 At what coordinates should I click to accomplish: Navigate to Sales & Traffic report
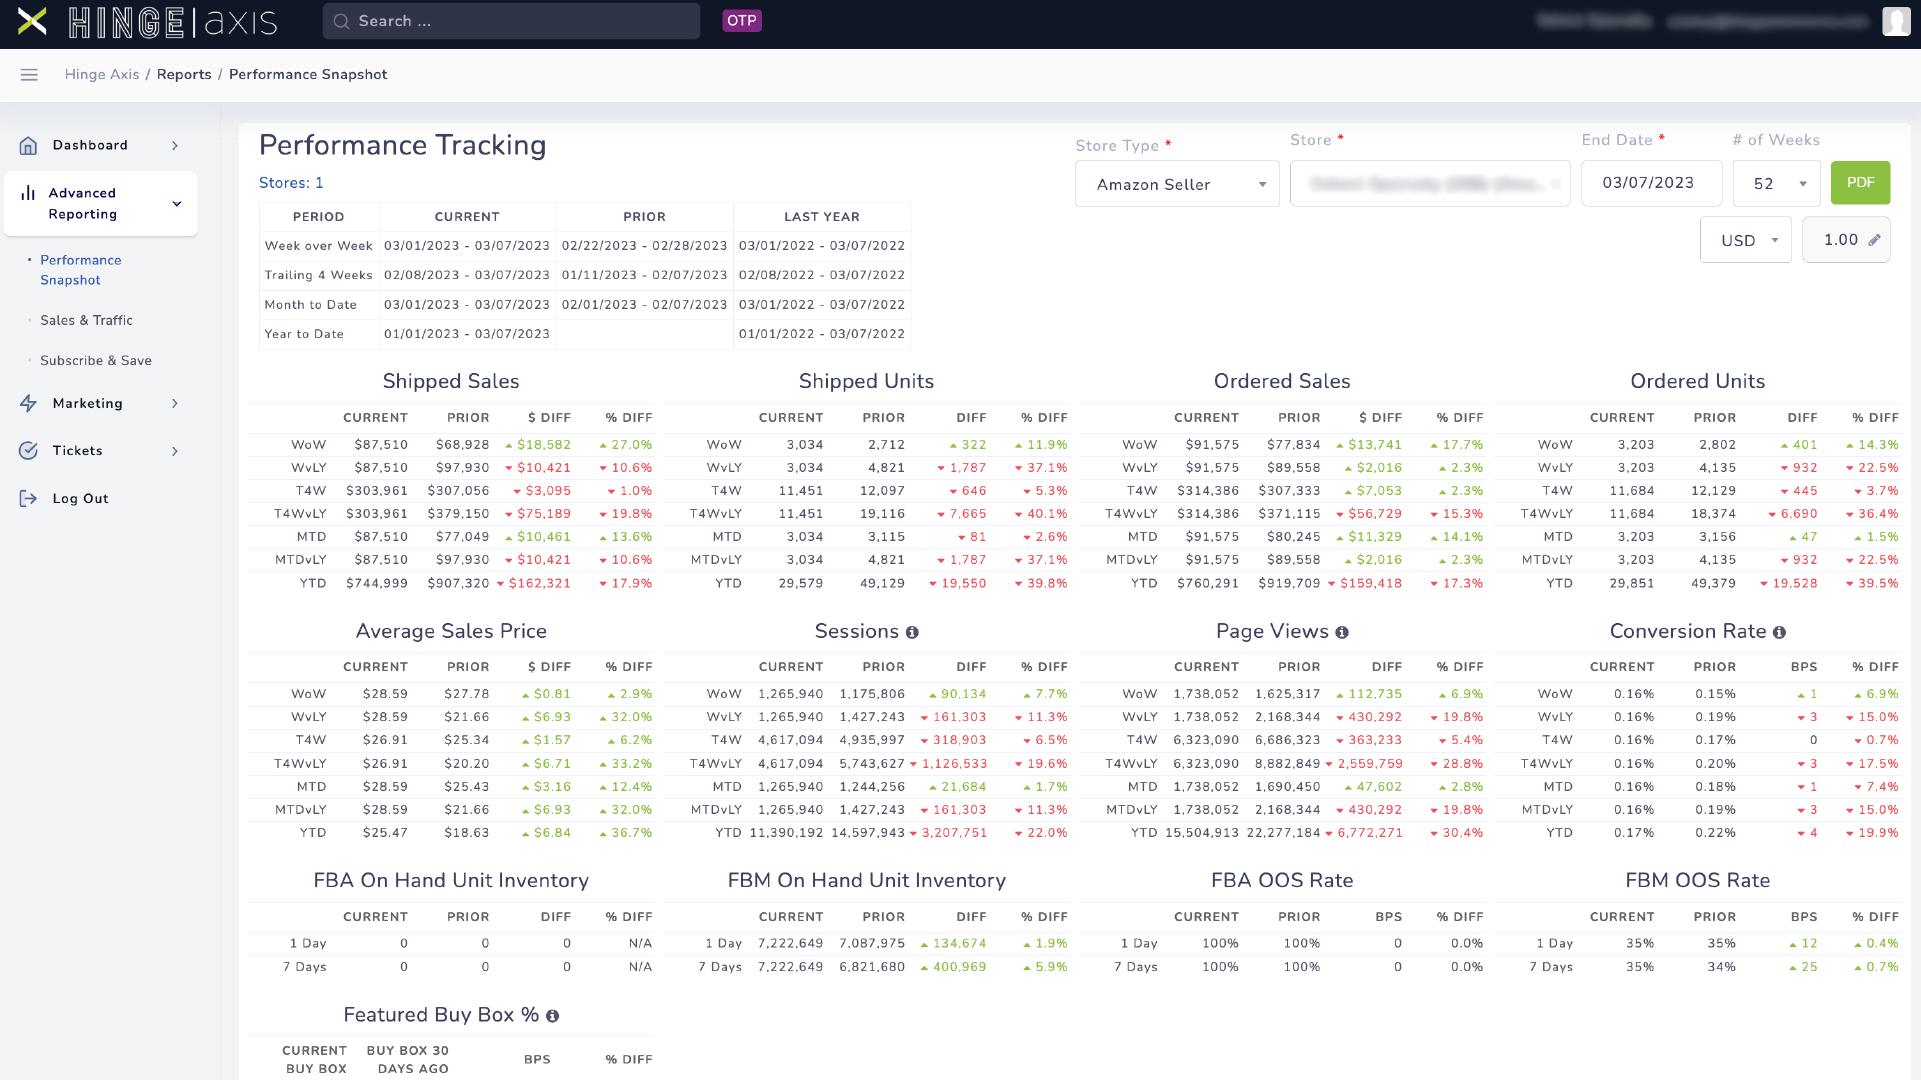[86, 320]
